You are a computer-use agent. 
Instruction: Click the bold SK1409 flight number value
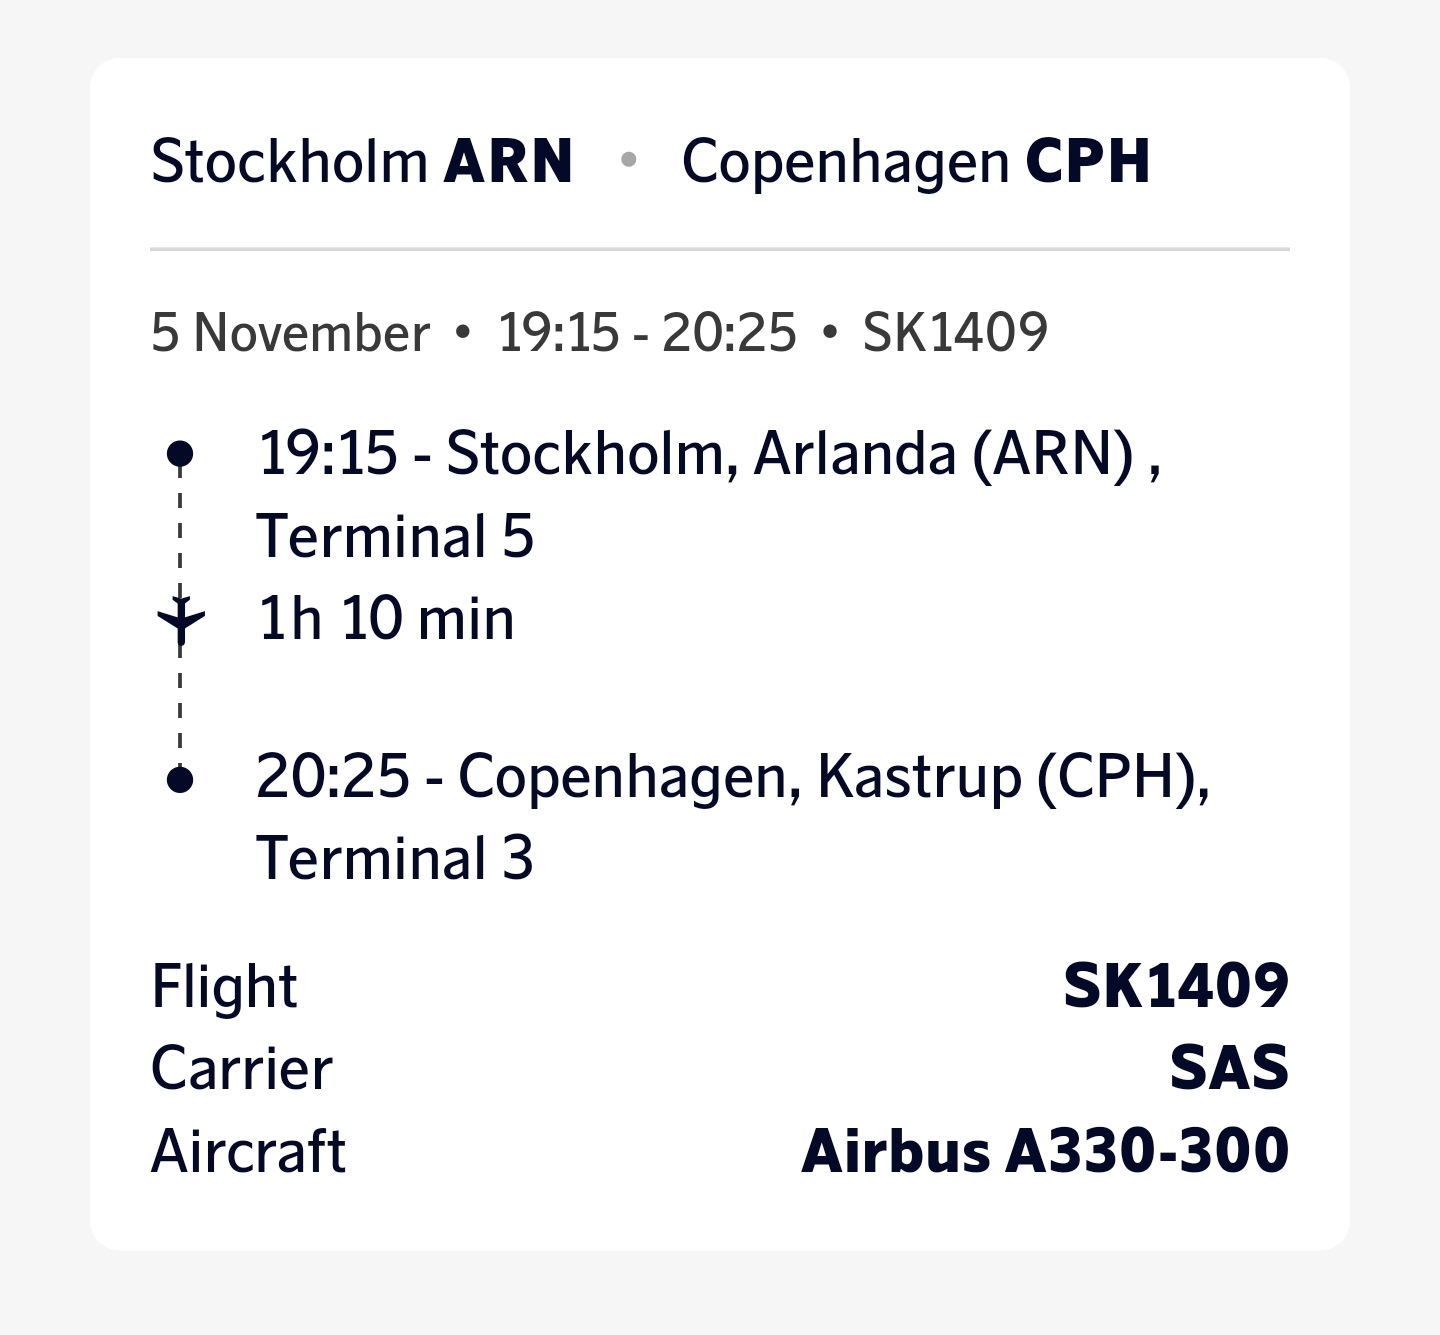(1175, 987)
